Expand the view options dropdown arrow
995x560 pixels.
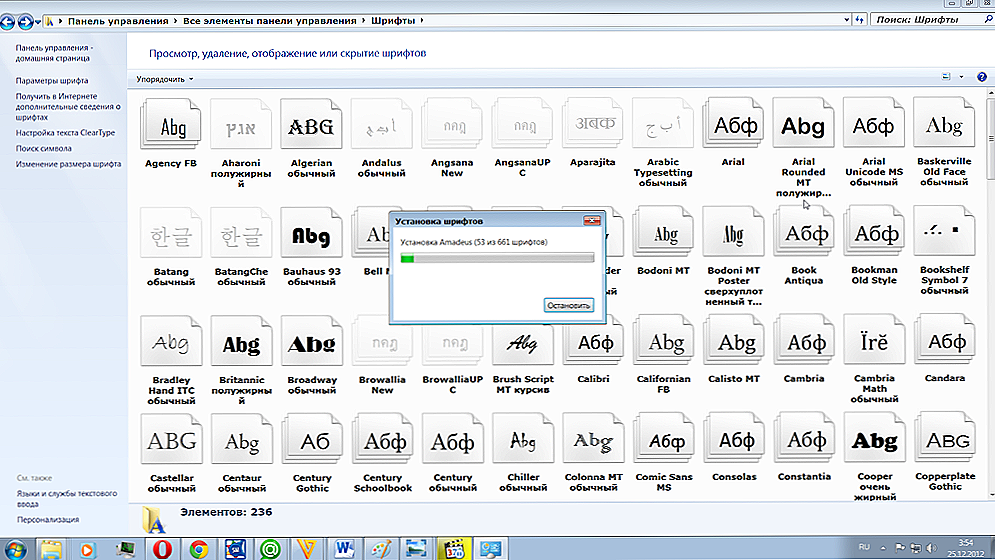click(961, 77)
